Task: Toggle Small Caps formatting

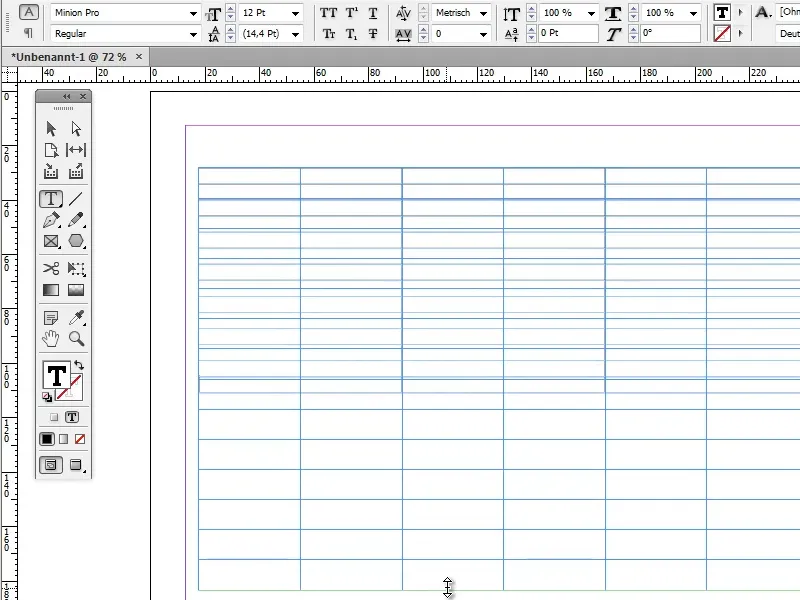Action: tap(329, 34)
